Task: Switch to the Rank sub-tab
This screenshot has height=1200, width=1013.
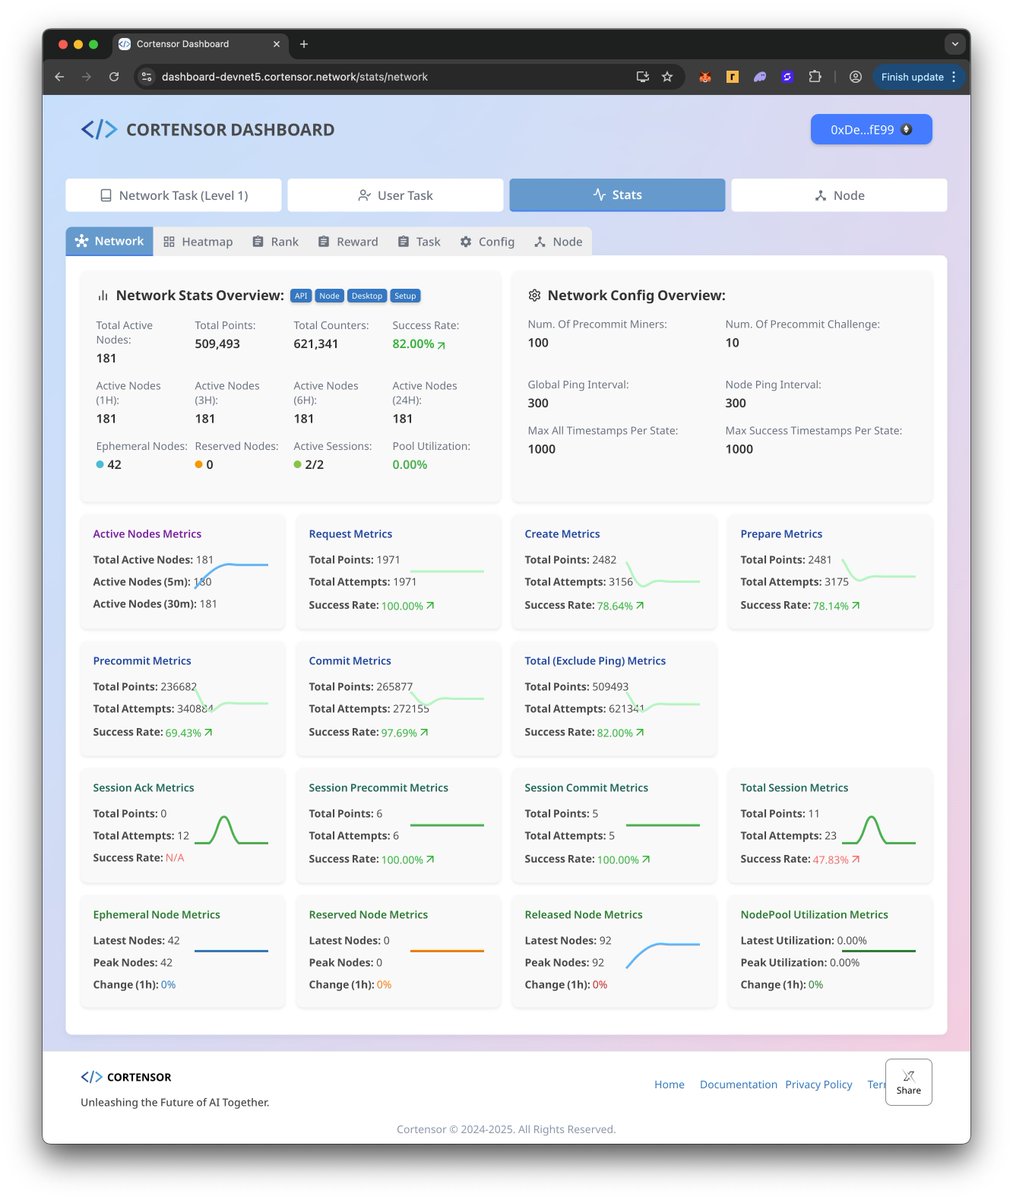Action: tap(275, 242)
